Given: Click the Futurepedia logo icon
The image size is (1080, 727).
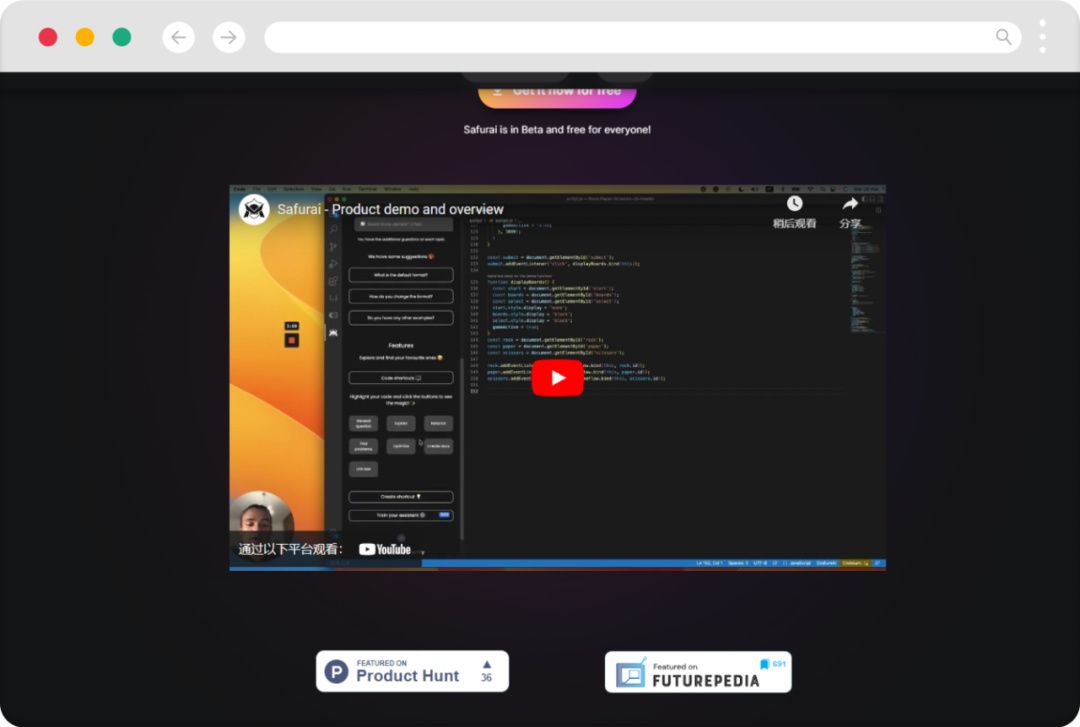Looking at the screenshot, I should [x=631, y=673].
